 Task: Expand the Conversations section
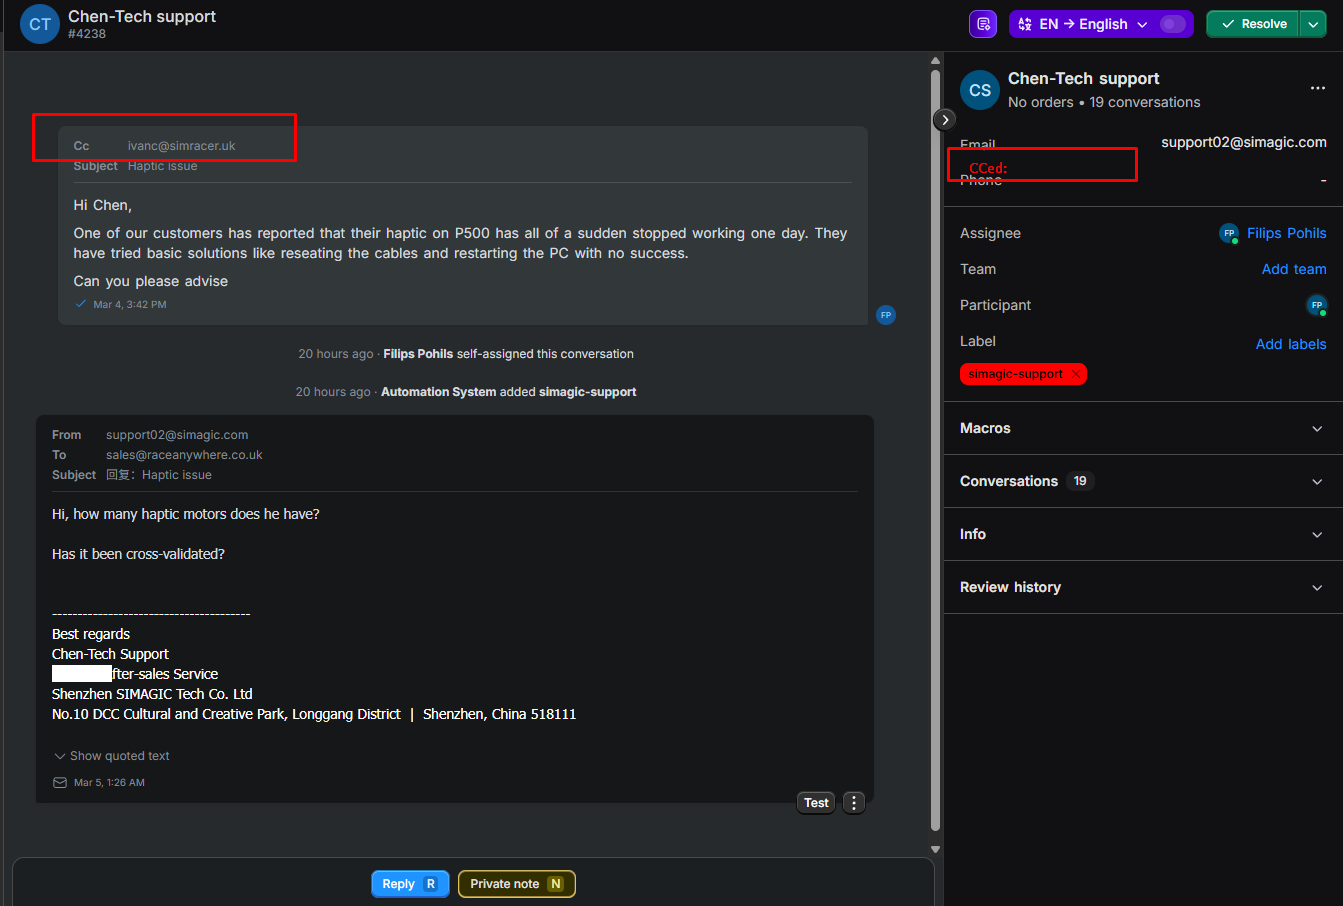click(1143, 481)
